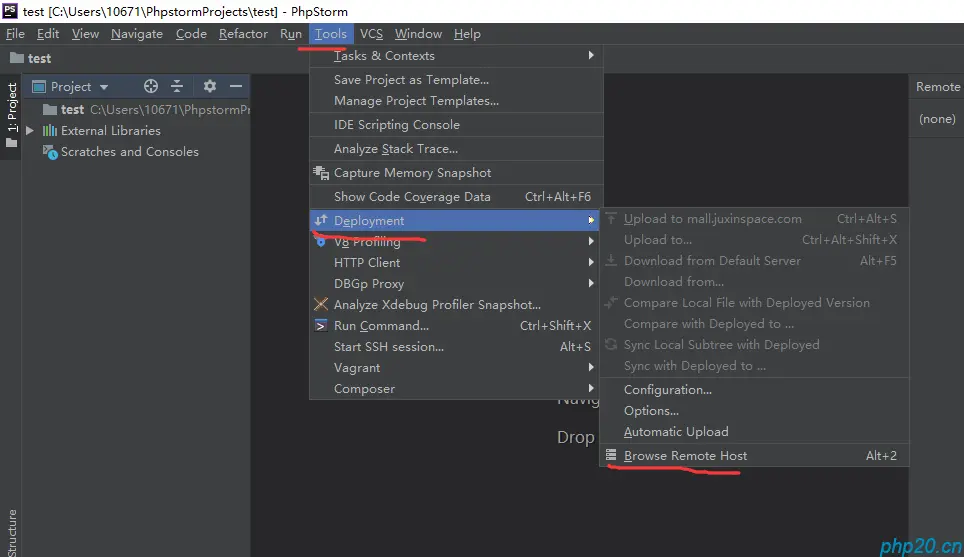Image resolution: width=964 pixels, height=557 pixels.
Task: Open the Refactor menu
Action: (x=243, y=34)
